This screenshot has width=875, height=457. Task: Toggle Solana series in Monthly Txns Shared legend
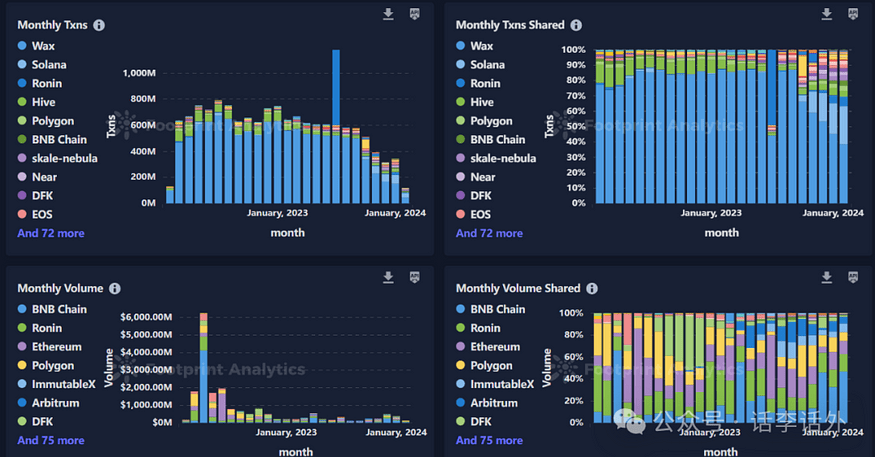click(x=487, y=65)
